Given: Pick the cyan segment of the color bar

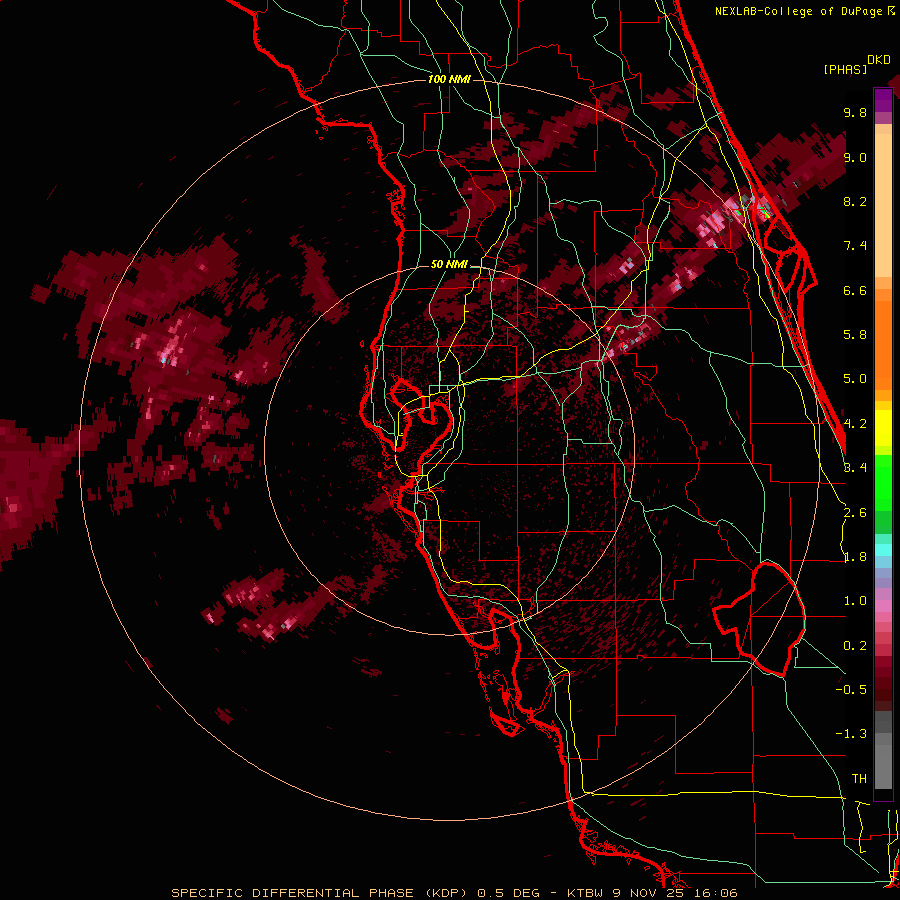Looking at the screenshot, I should (x=883, y=550).
